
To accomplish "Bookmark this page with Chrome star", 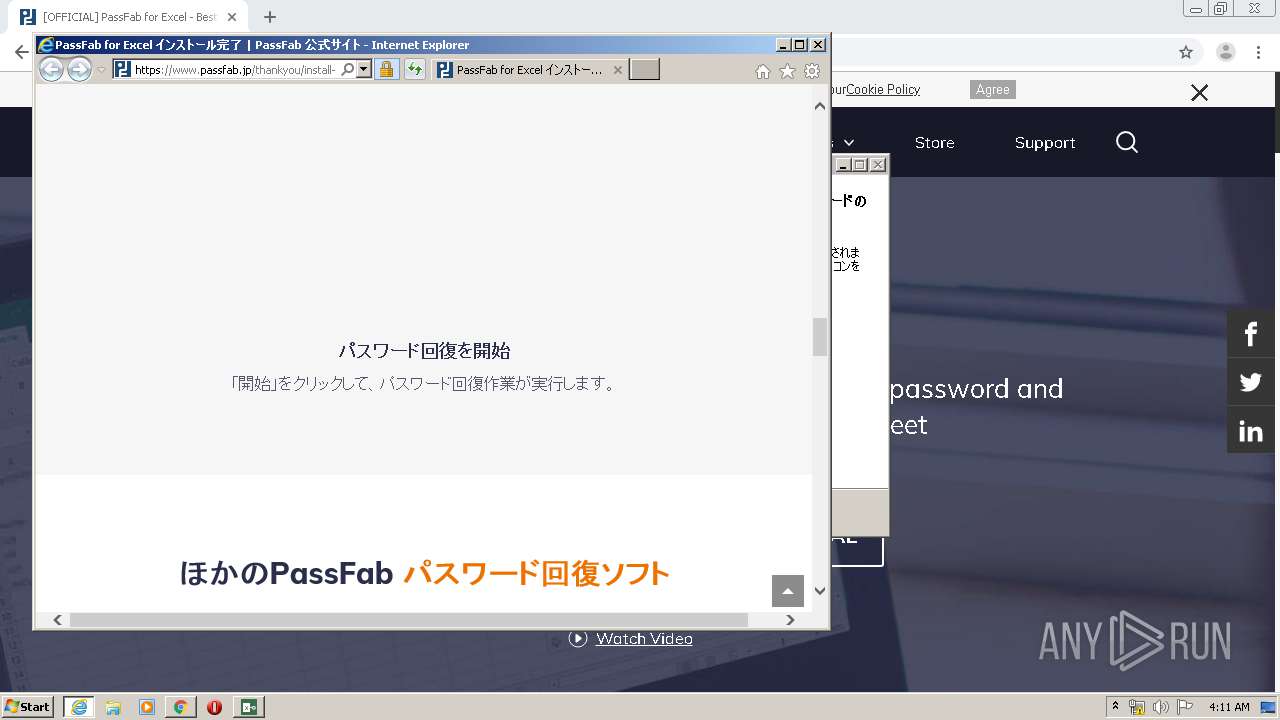I will tap(1186, 52).
